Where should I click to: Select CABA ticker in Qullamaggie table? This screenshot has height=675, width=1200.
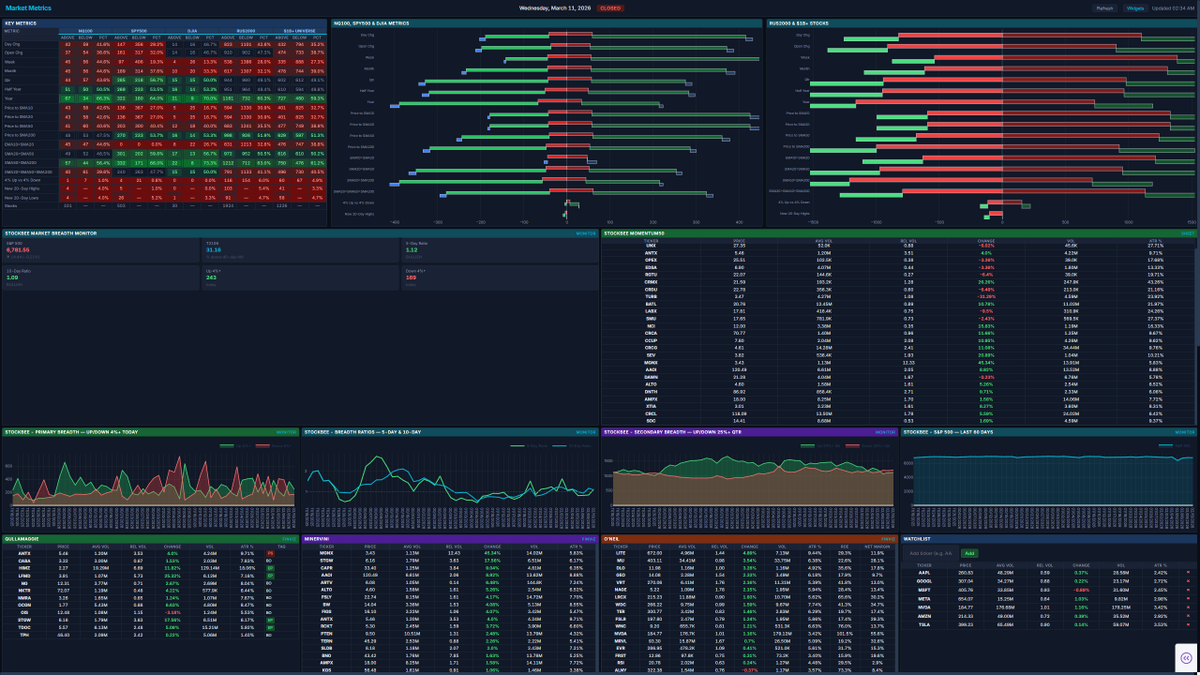coord(24,561)
